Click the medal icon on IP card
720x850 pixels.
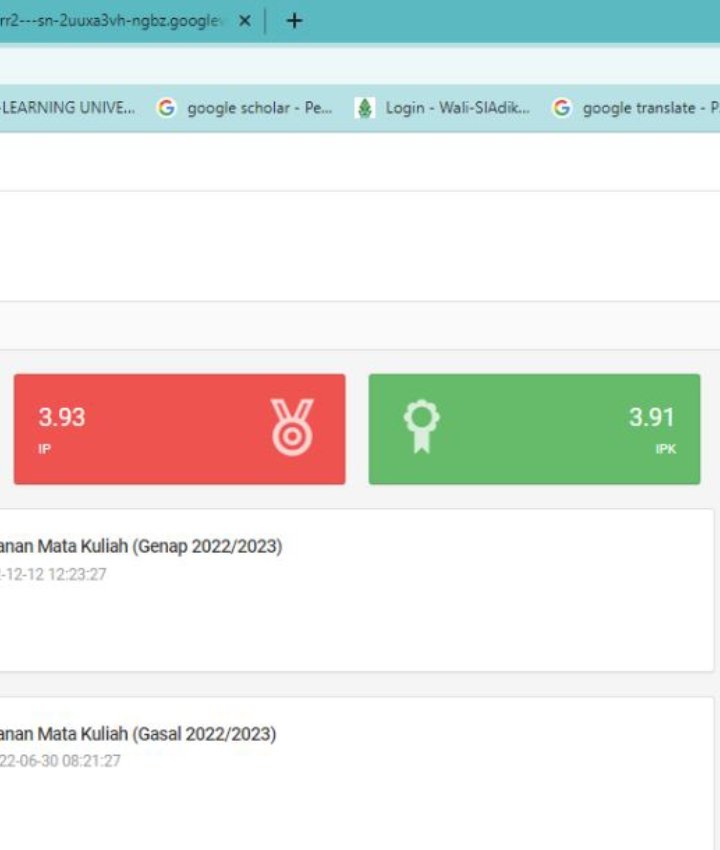pos(292,427)
